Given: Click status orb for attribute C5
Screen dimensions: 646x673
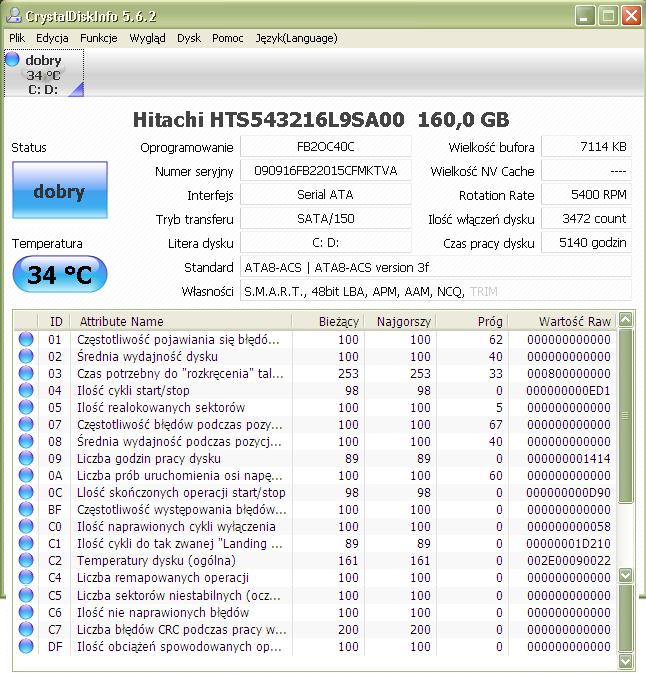Looking at the screenshot, I should coord(26,595).
